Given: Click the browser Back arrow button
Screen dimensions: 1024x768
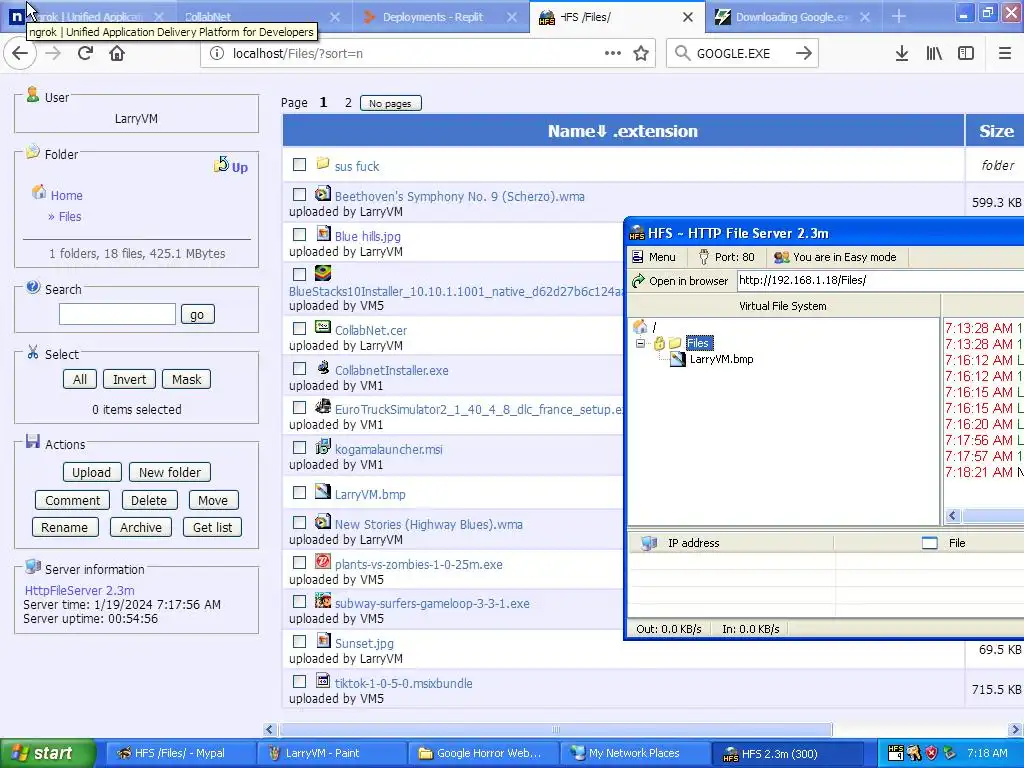Looking at the screenshot, I should point(20,54).
